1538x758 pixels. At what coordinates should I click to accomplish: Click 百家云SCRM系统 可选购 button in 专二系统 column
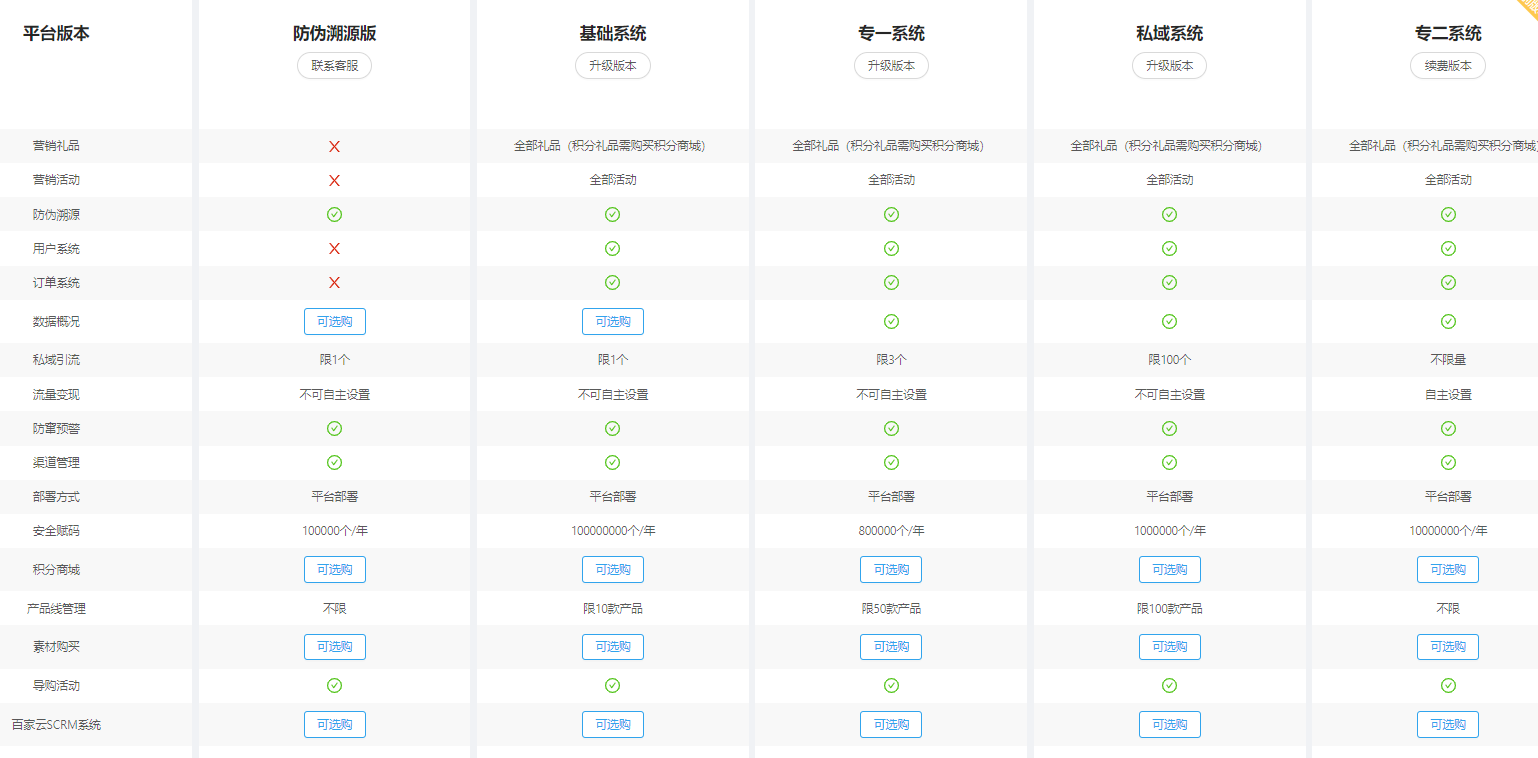click(1448, 724)
